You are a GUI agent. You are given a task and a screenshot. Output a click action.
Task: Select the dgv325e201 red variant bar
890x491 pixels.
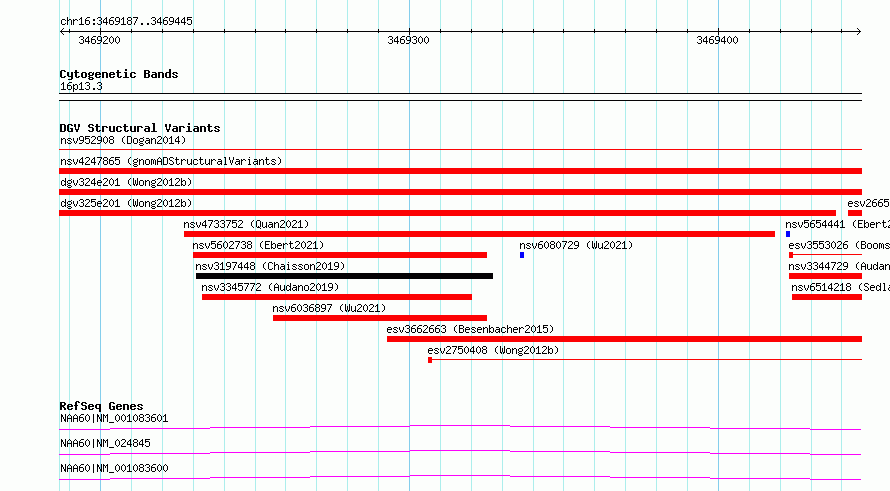(447, 213)
